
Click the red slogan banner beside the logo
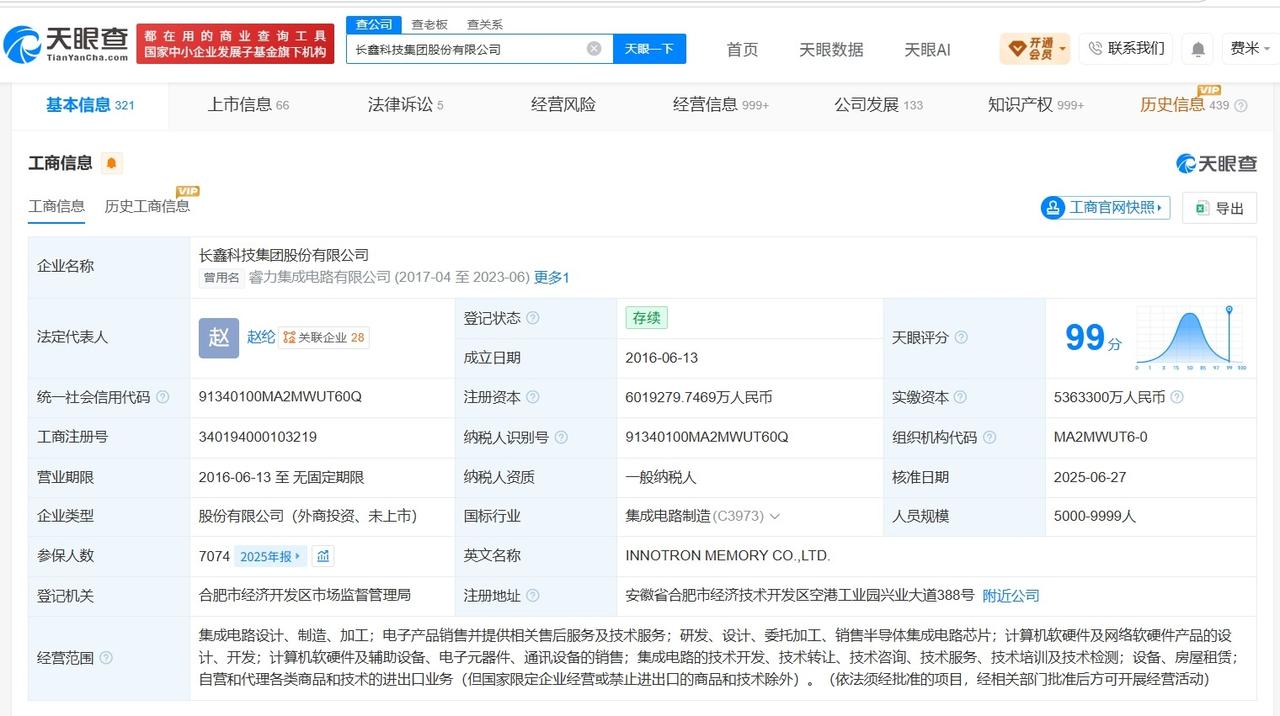click(235, 43)
